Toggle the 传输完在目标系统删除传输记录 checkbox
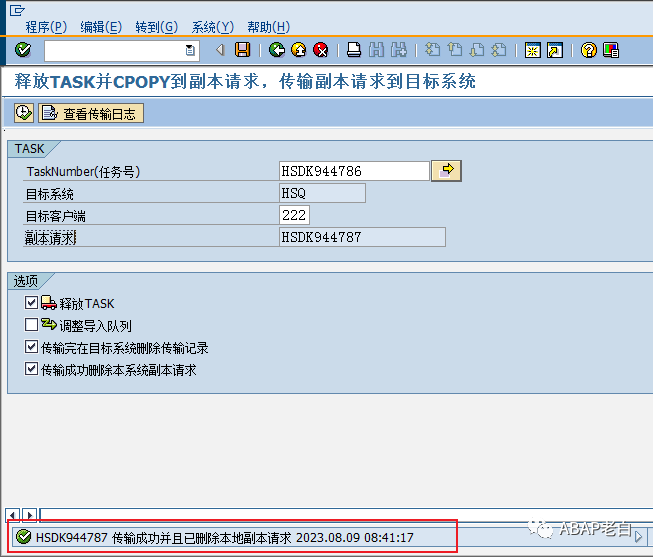The width and height of the screenshot is (653, 557). coord(31,347)
